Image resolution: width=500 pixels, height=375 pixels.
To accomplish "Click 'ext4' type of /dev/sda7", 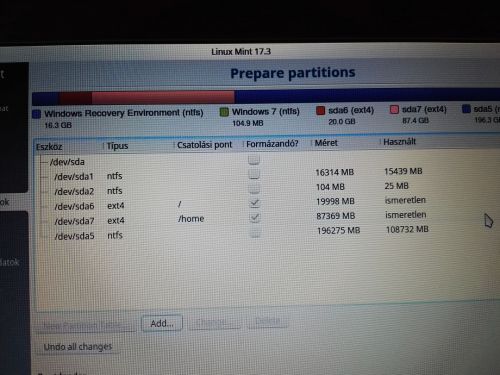I will [116, 220].
